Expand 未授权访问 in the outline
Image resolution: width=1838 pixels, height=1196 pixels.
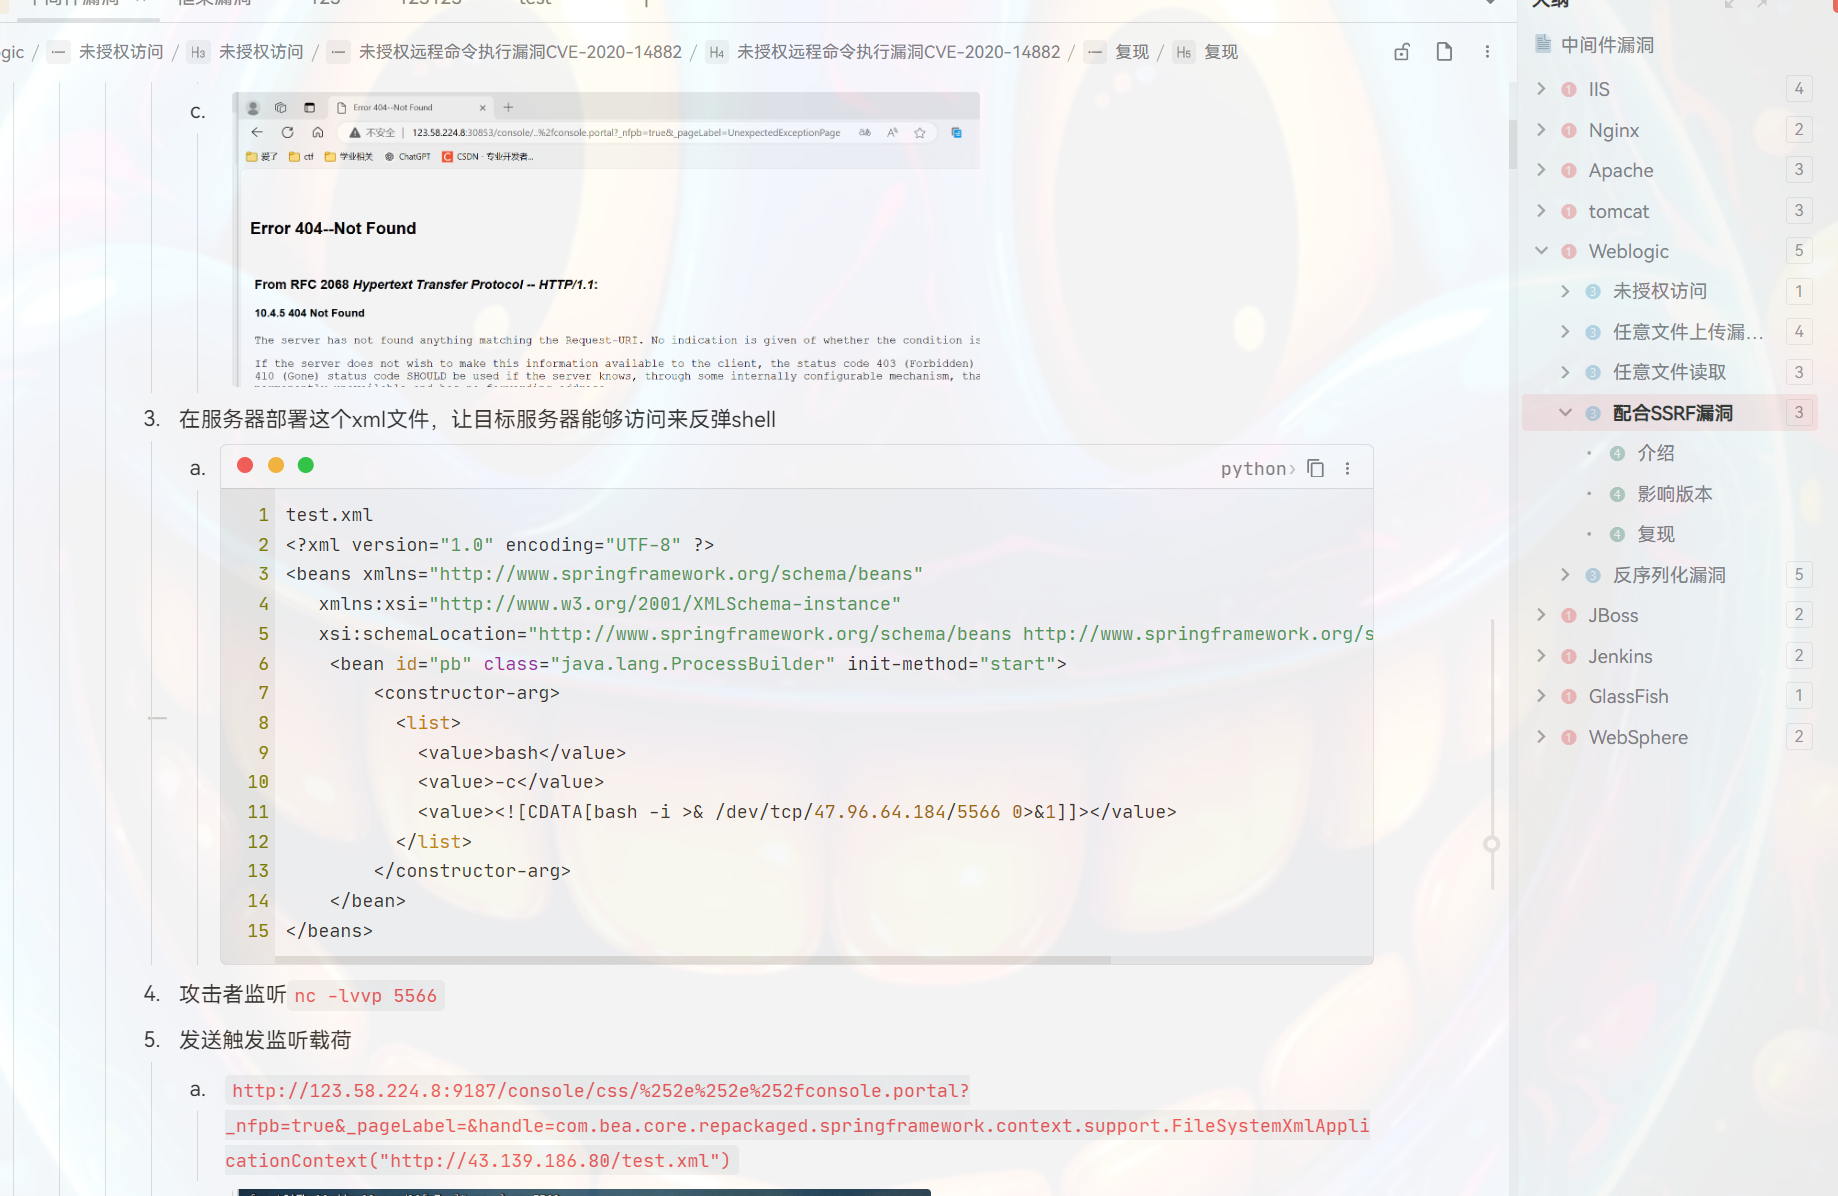click(1565, 291)
